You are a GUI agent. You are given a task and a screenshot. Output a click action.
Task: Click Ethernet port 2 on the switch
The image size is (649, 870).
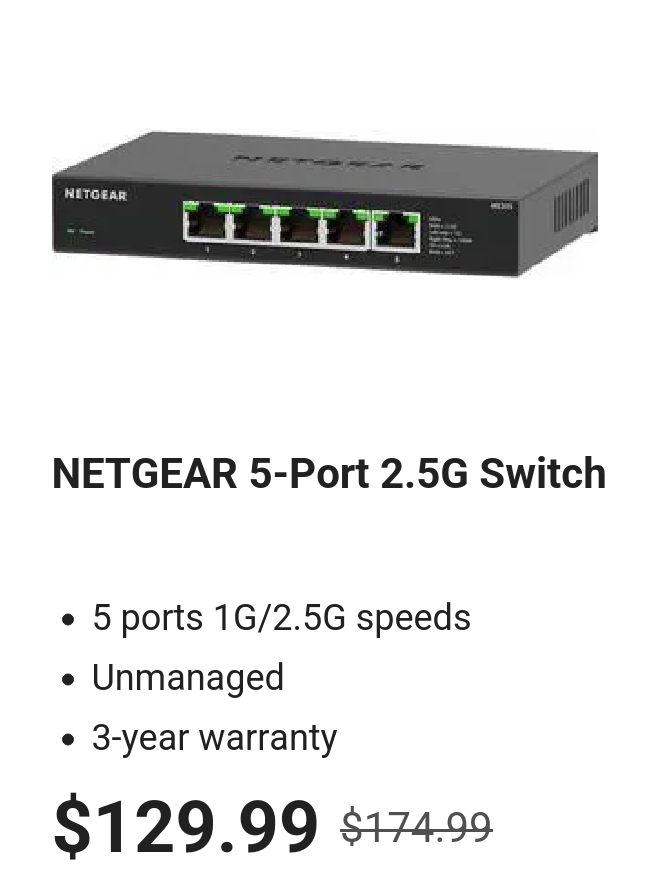[x=252, y=223]
